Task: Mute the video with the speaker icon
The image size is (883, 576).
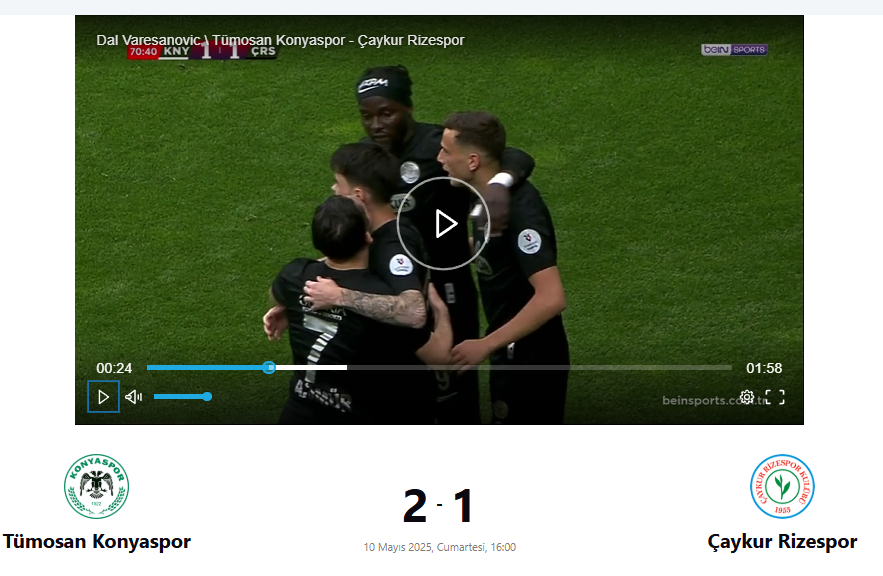Action: 133,397
